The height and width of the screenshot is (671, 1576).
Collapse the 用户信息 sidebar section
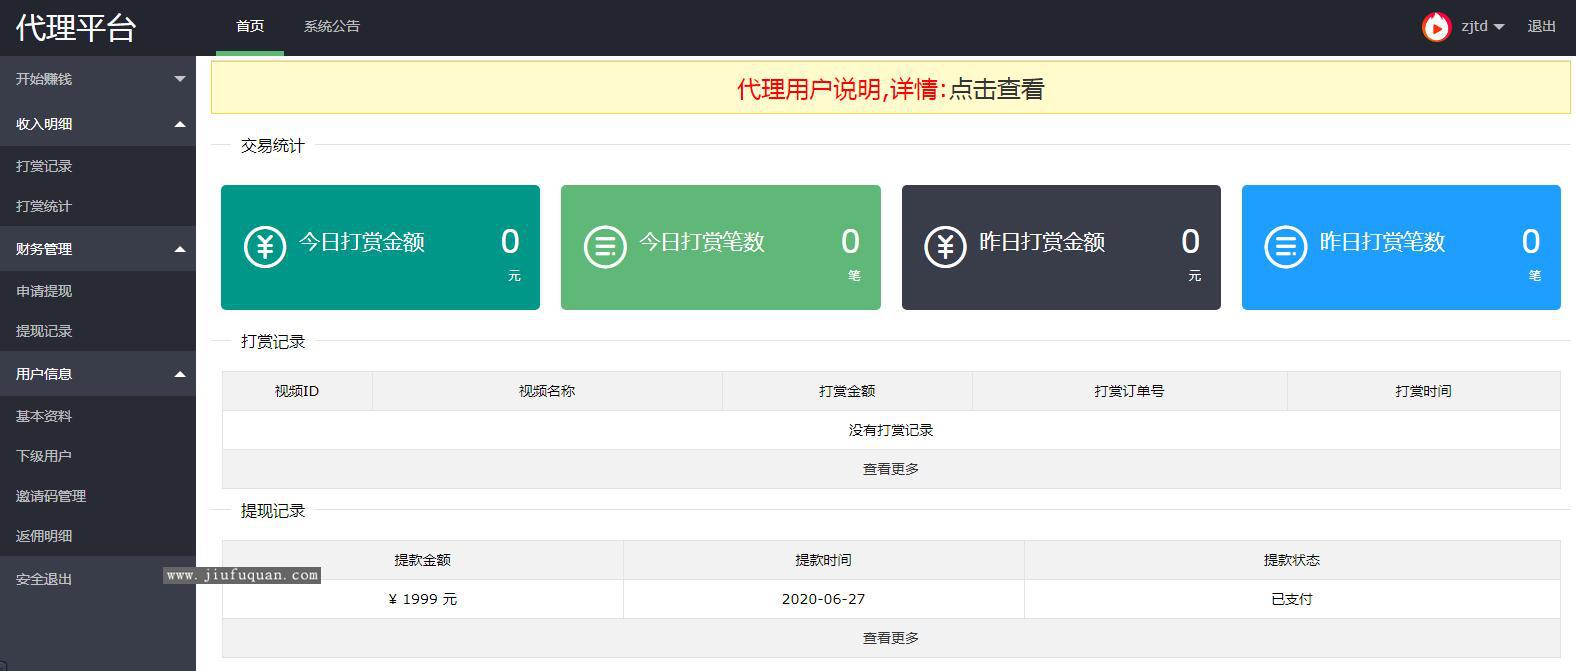[x=98, y=374]
